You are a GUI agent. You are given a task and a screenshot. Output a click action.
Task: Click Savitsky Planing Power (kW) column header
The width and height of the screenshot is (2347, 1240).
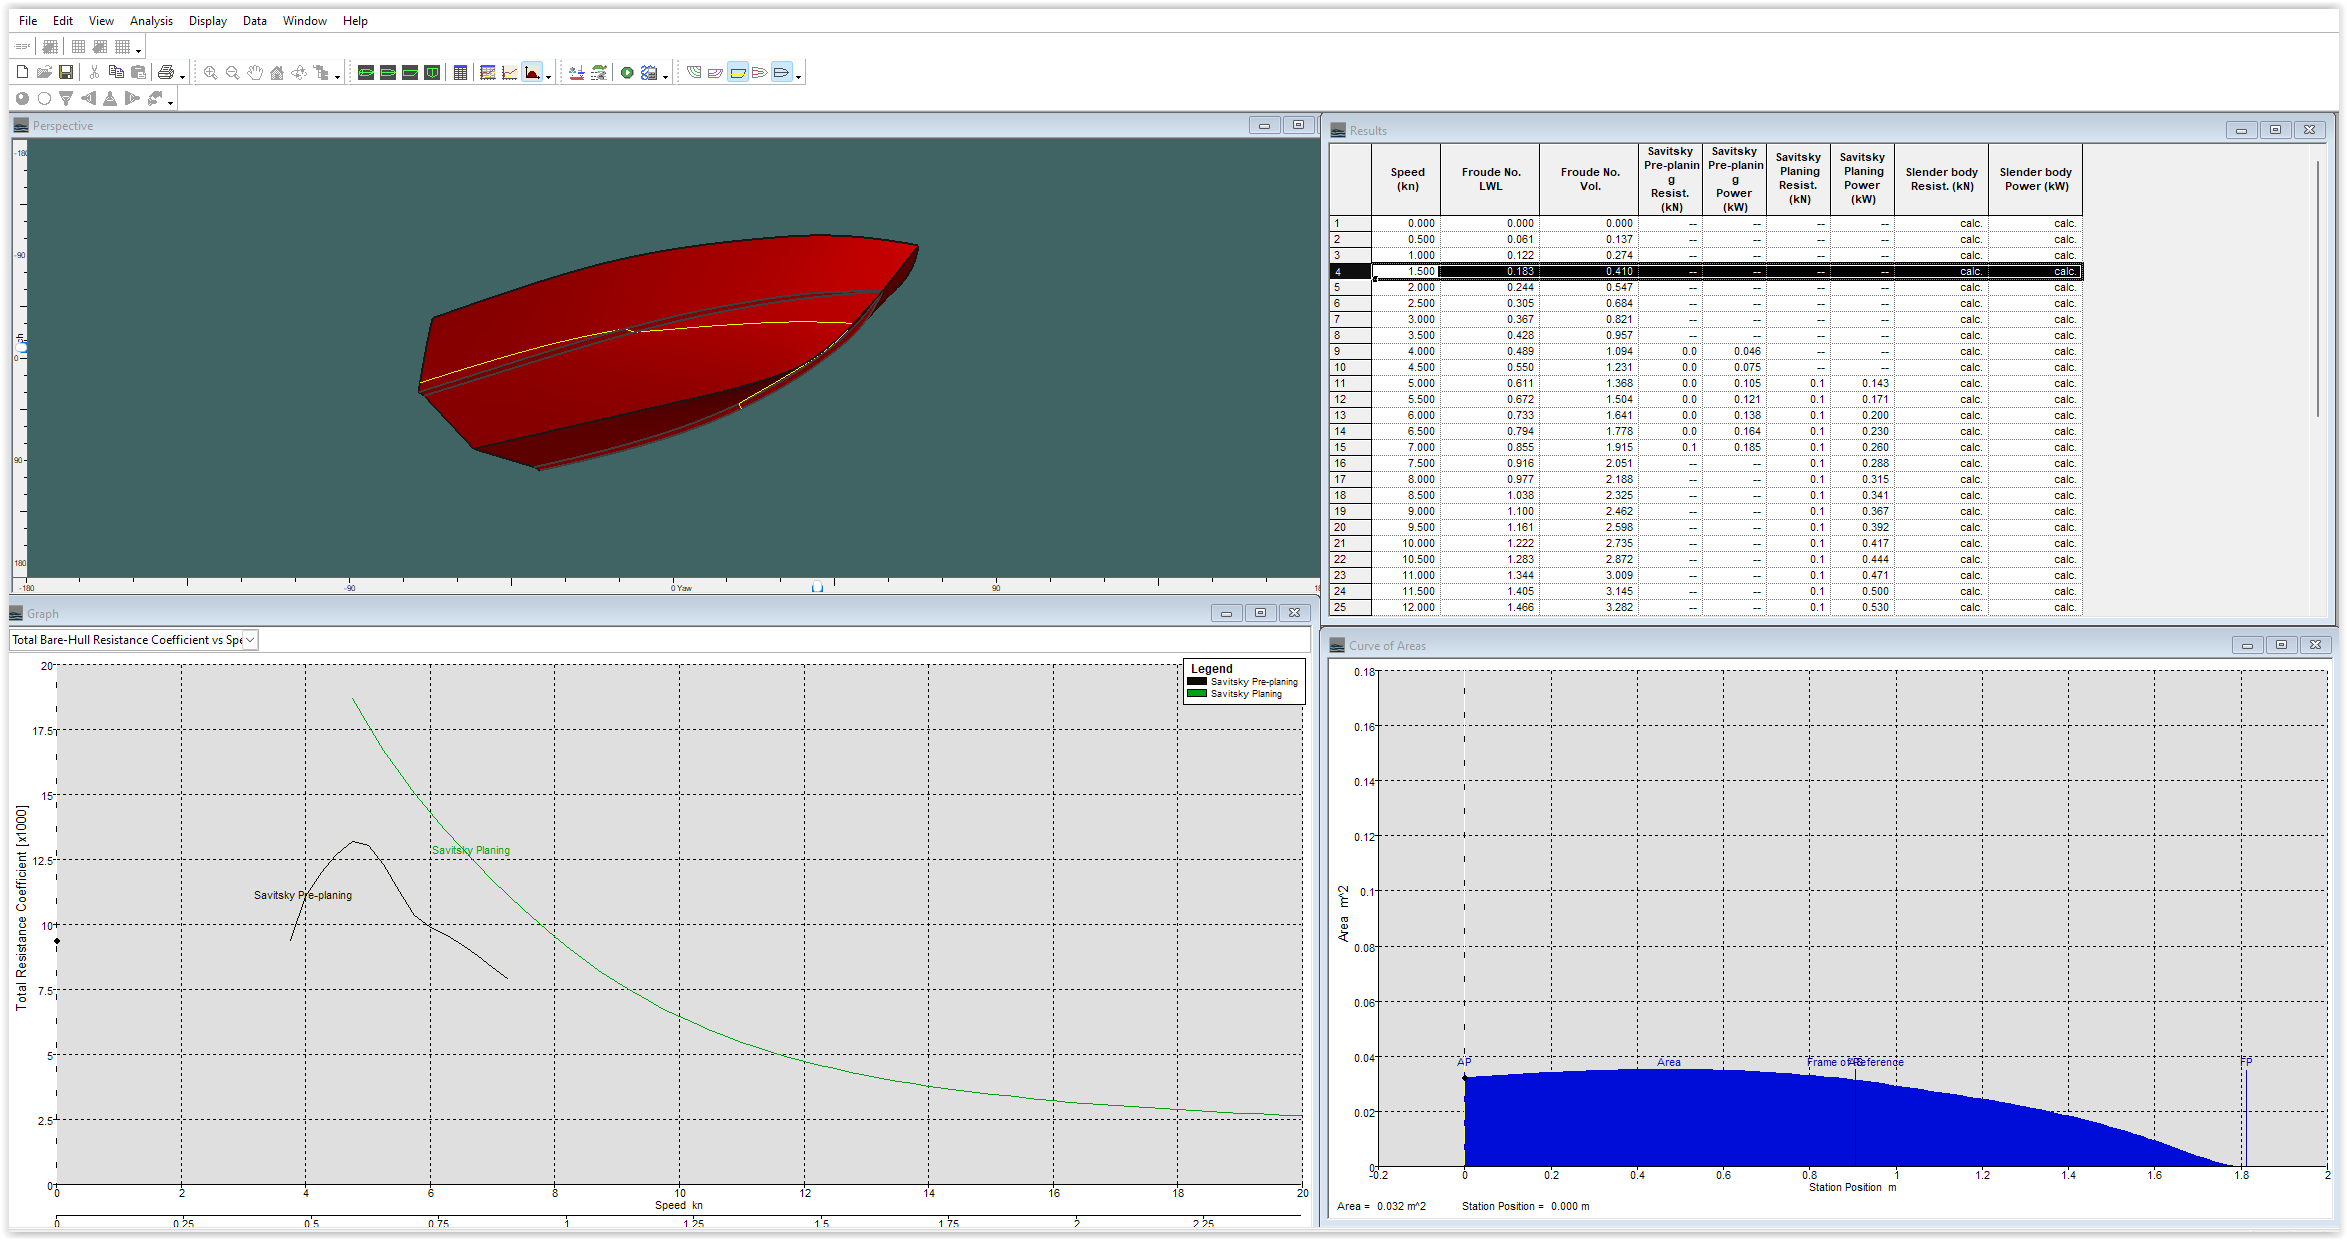pos(1862,179)
